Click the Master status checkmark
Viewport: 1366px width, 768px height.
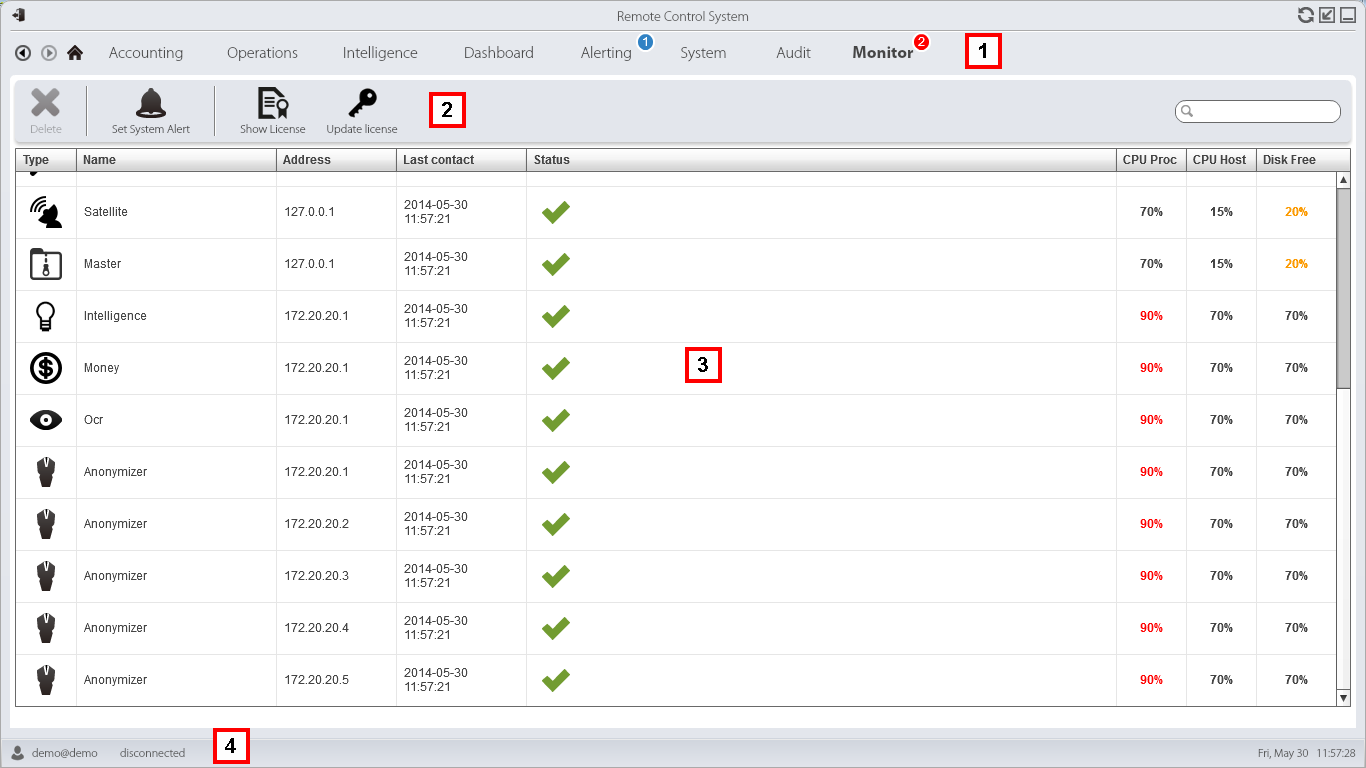tap(556, 264)
